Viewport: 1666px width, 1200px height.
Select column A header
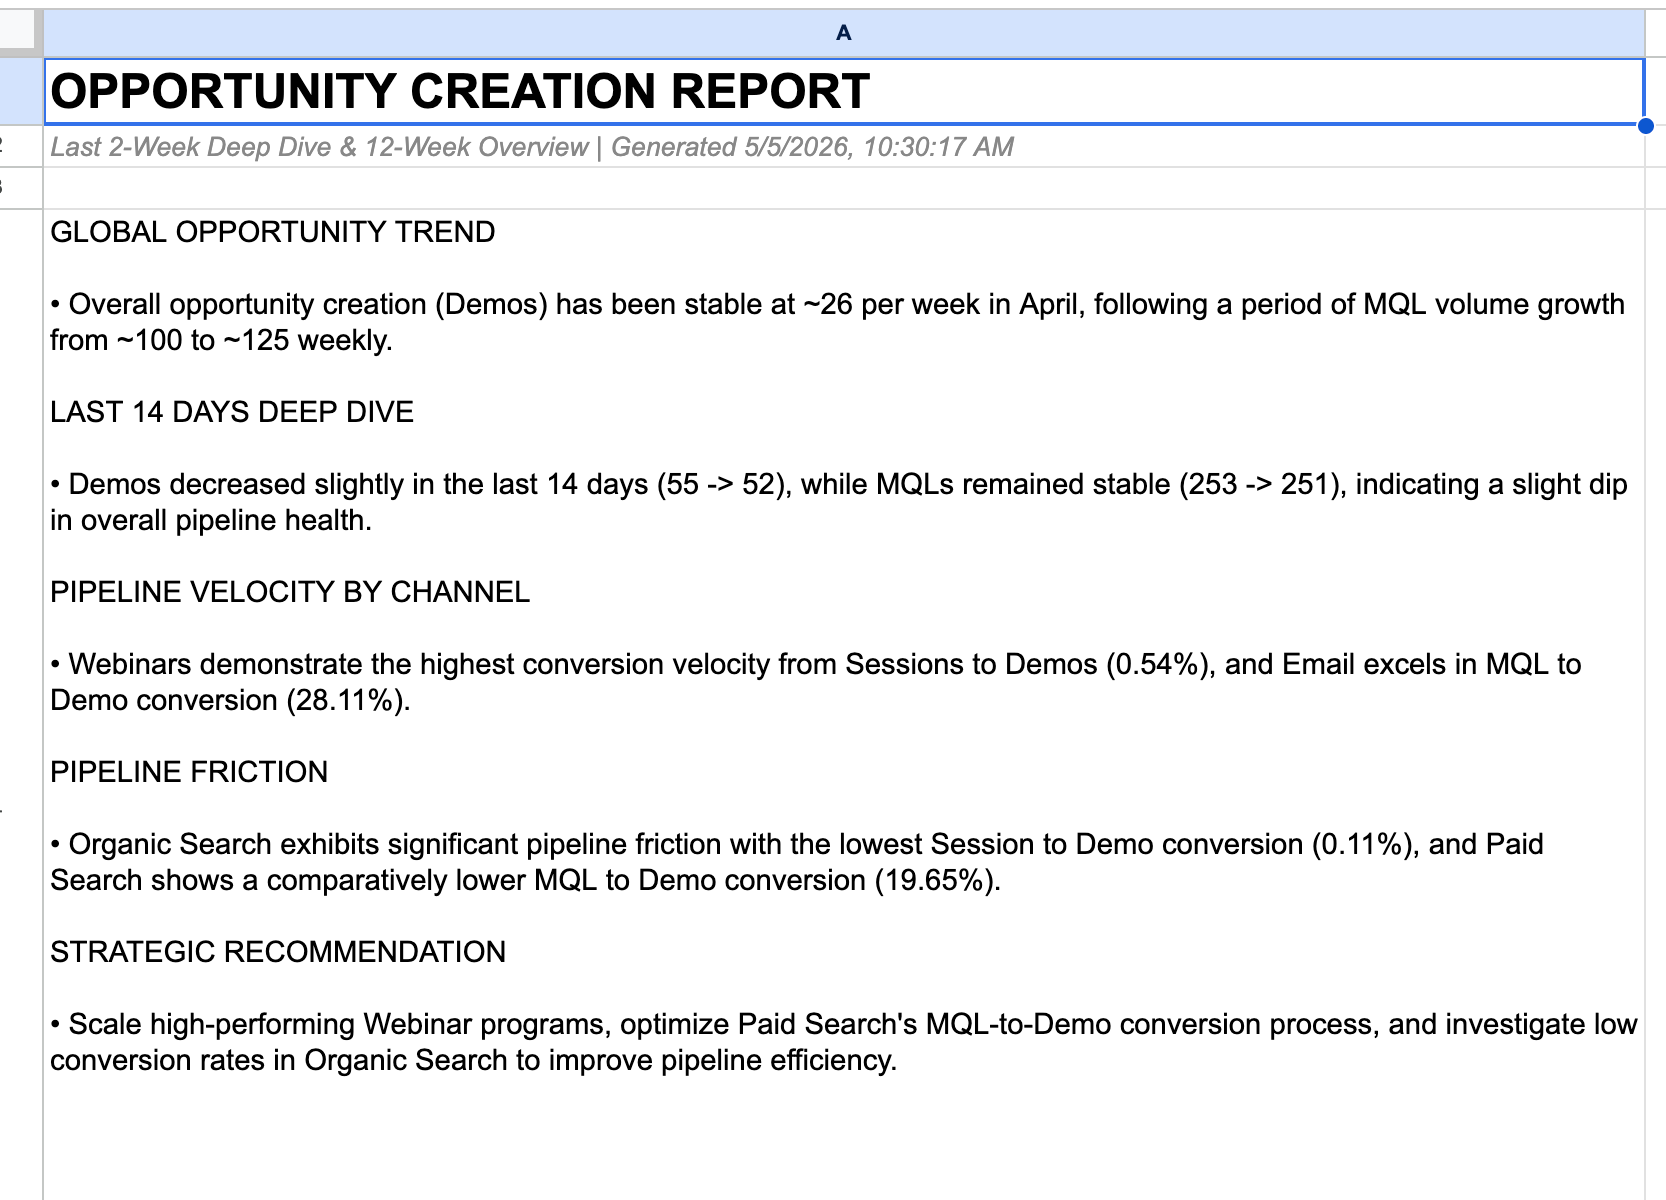tap(844, 33)
